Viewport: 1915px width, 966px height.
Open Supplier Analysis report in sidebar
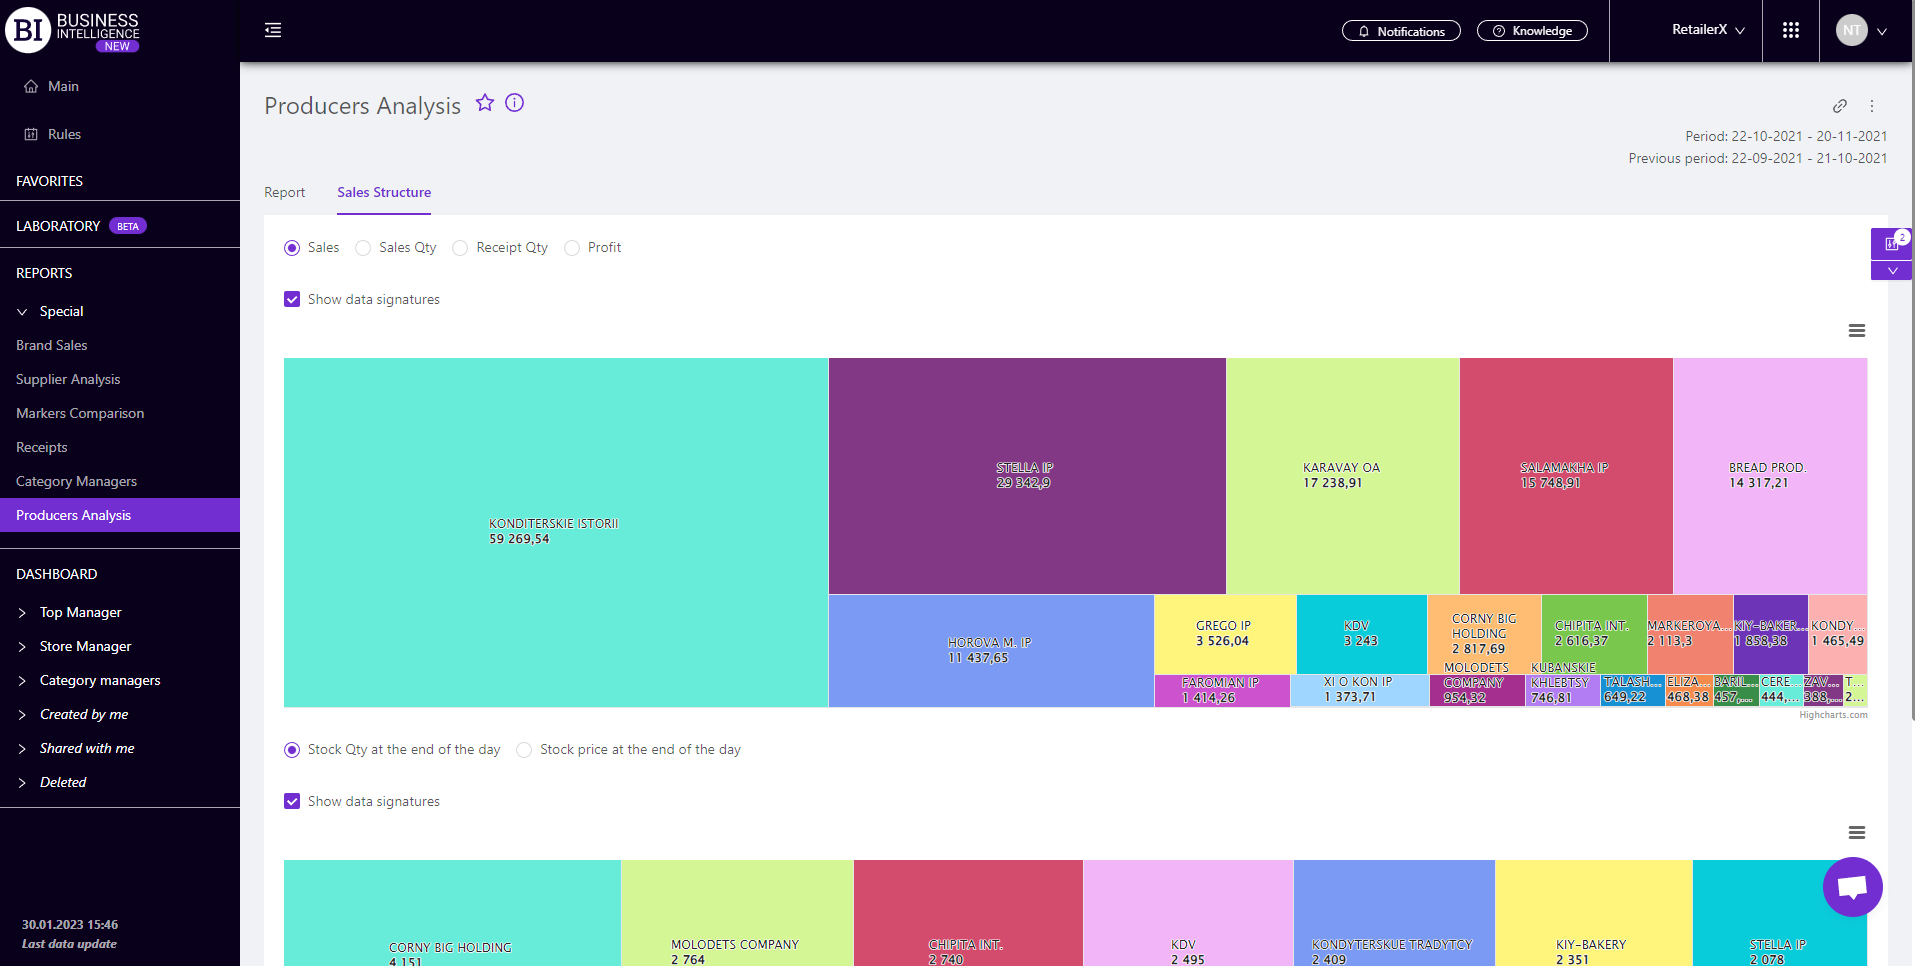click(x=68, y=379)
